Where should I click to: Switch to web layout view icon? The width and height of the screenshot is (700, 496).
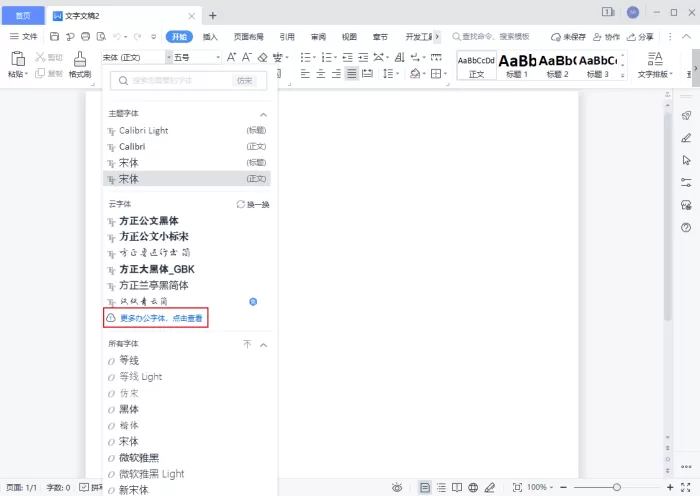coord(473,487)
